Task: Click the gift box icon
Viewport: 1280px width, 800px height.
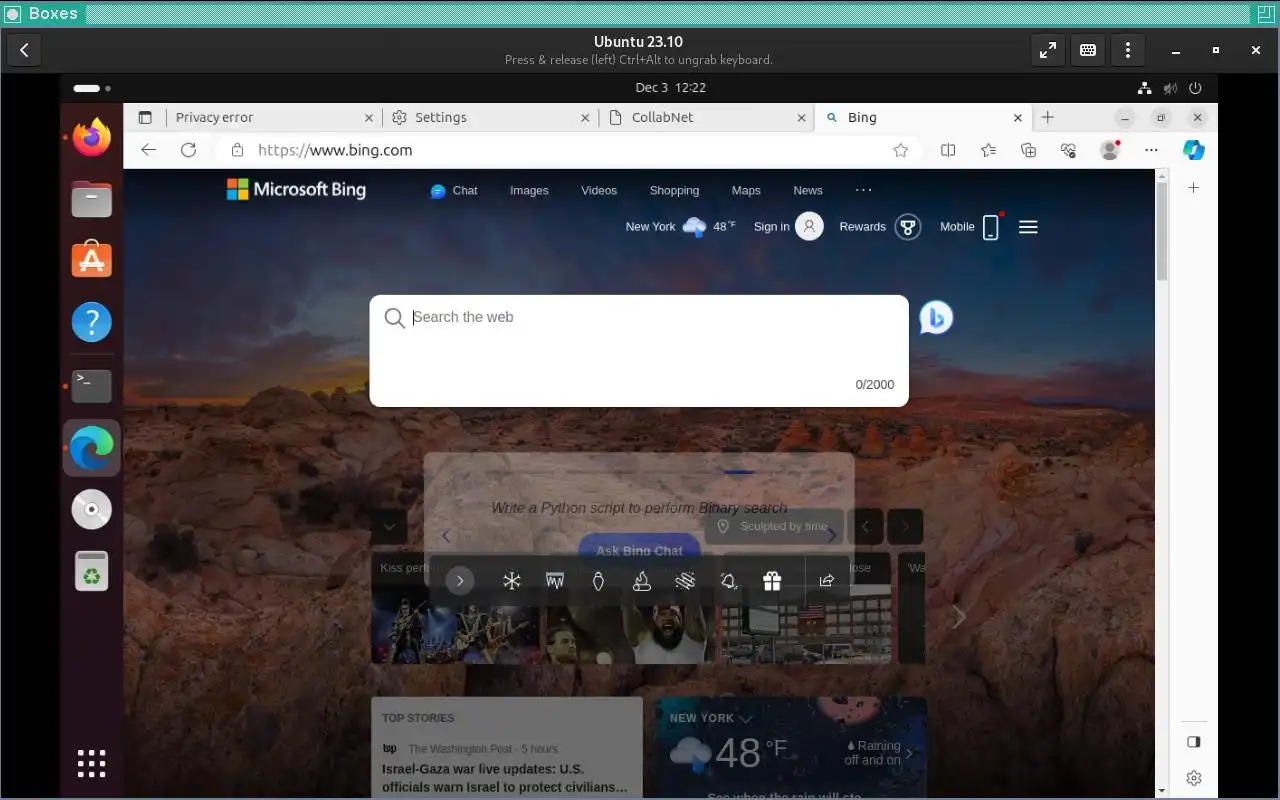Action: point(772,581)
